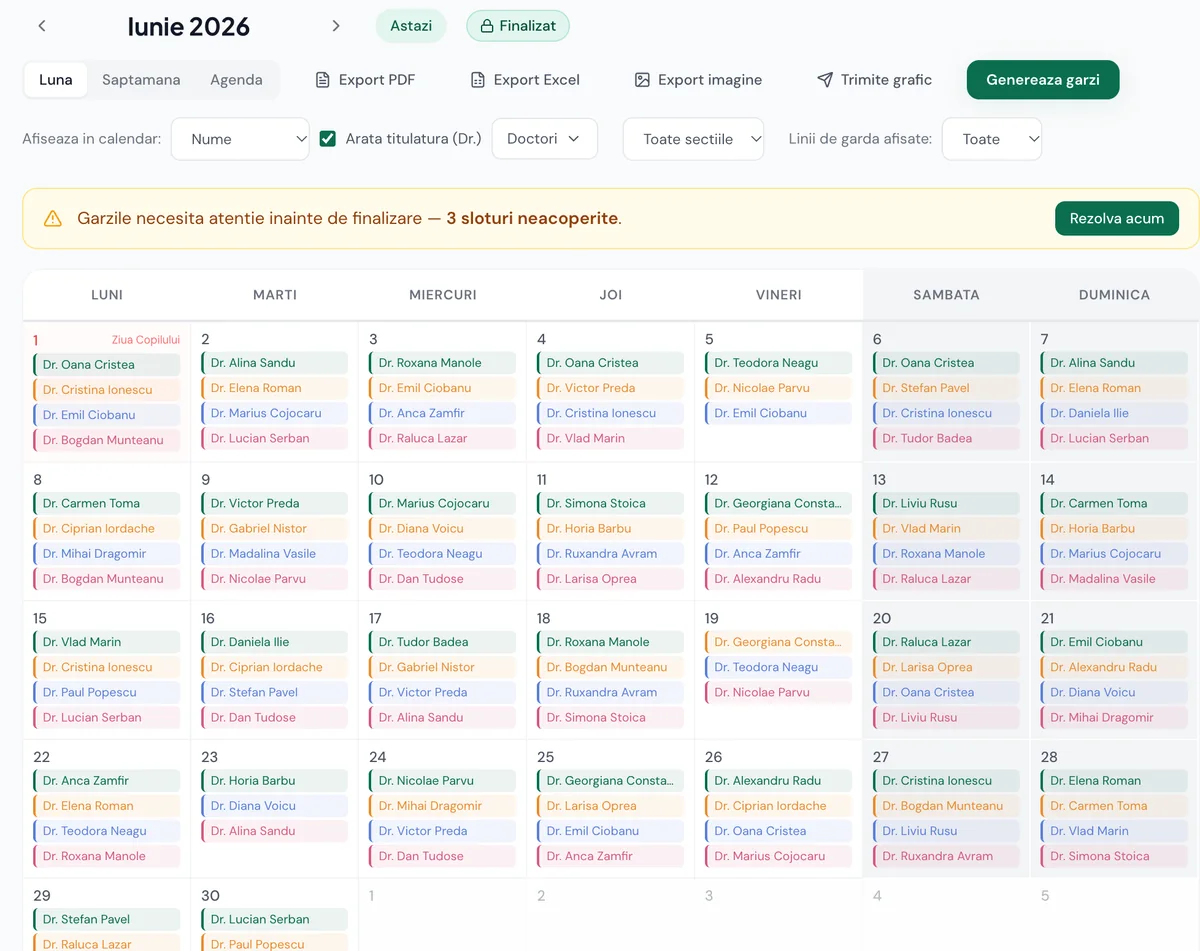Select Dr. Emil Ciobanu on June 25
This screenshot has height=951, width=1200.
[610, 832]
